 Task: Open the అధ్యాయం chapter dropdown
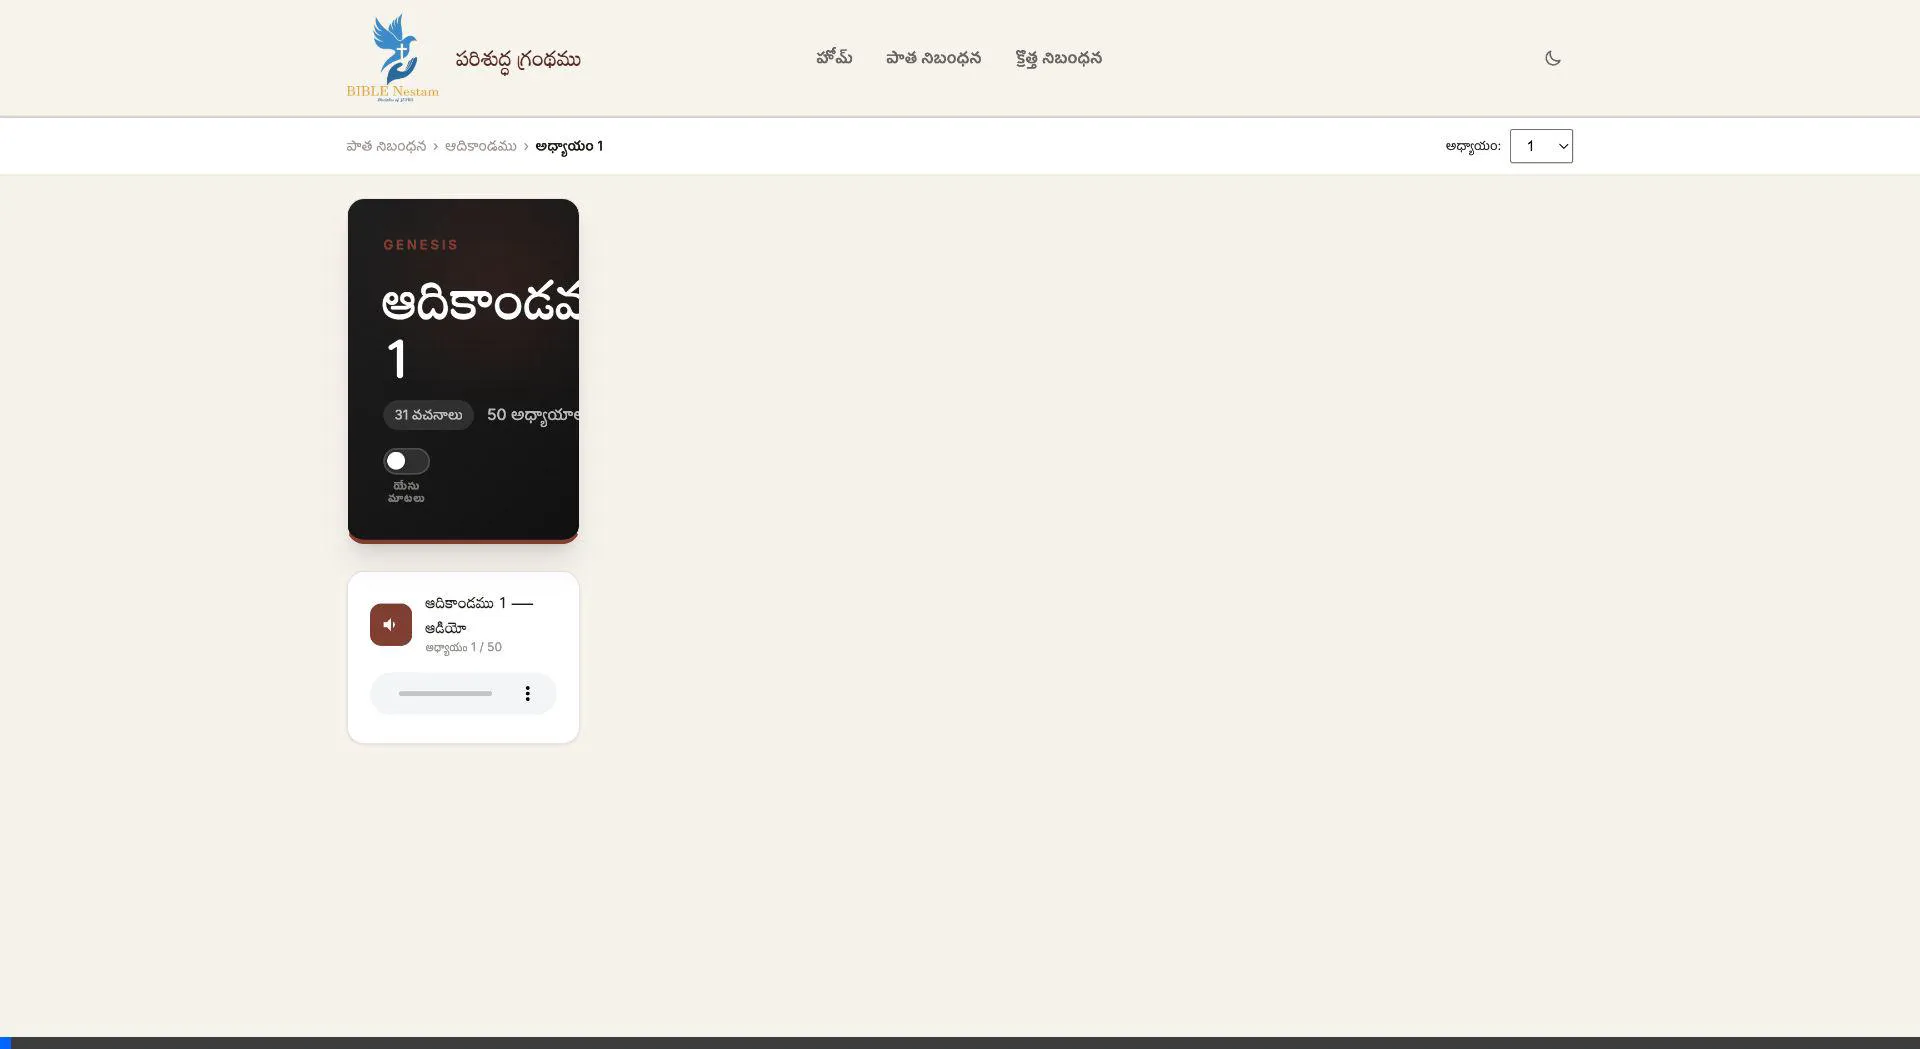pos(1540,146)
